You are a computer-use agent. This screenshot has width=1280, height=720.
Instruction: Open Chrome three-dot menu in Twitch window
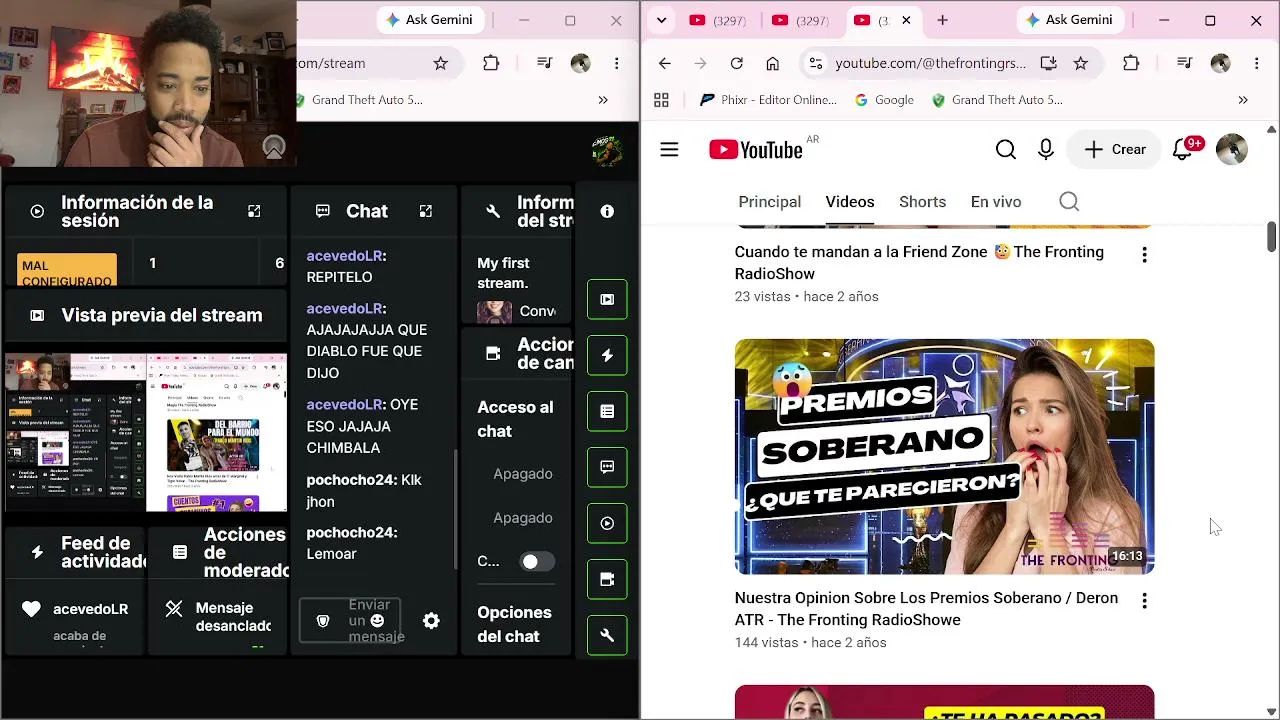(617, 63)
